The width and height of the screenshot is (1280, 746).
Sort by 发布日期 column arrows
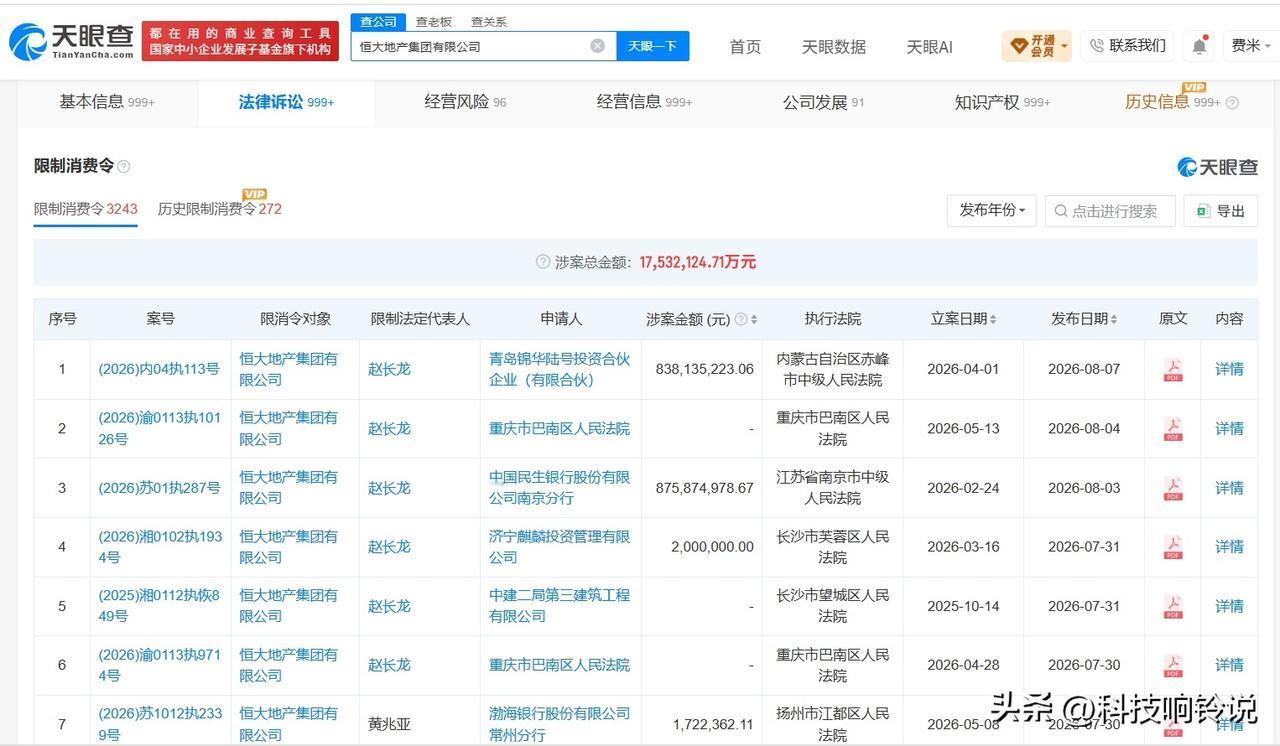(1113, 320)
